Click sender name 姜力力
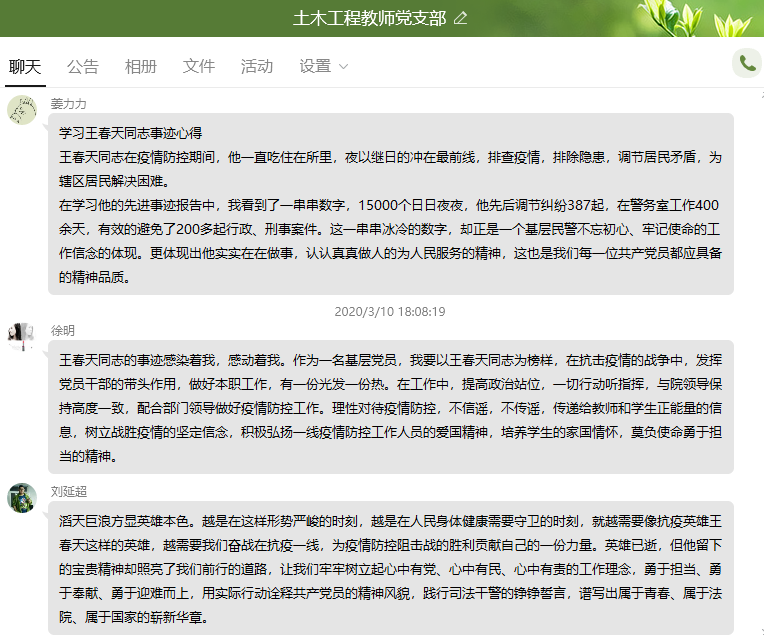The image size is (764, 639). click(69, 104)
